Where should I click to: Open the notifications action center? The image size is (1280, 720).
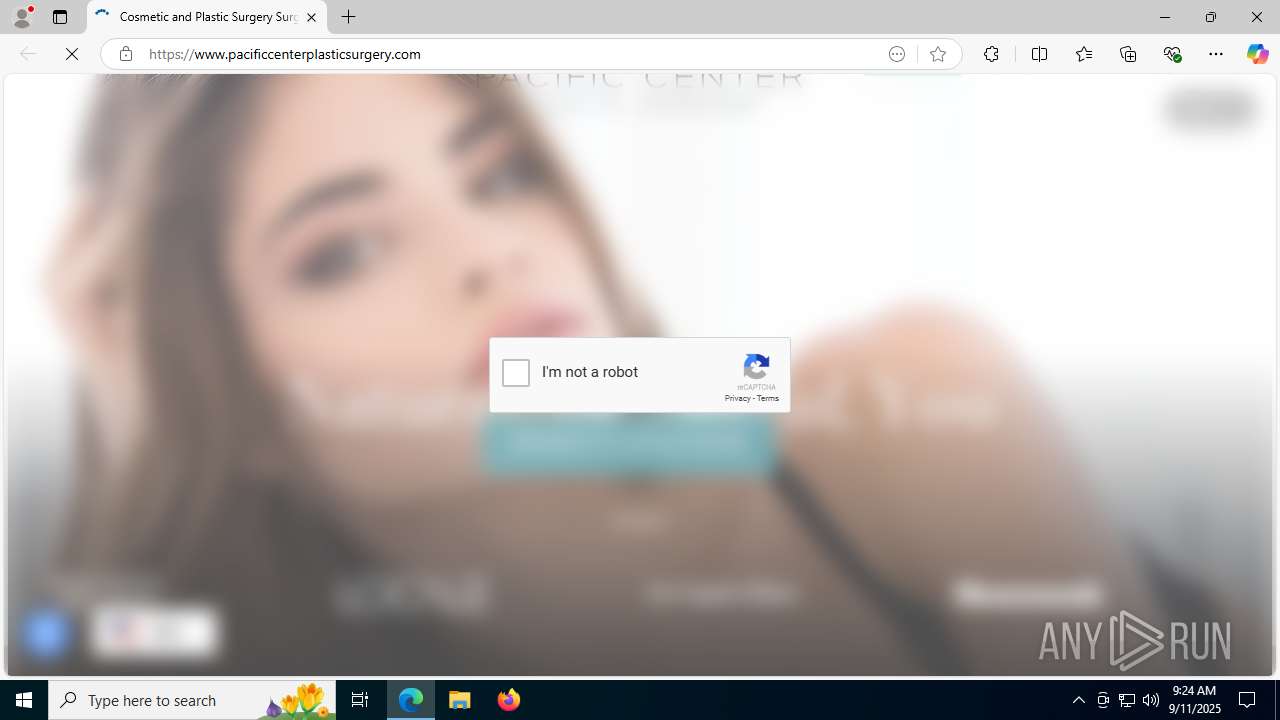point(1248,700)
